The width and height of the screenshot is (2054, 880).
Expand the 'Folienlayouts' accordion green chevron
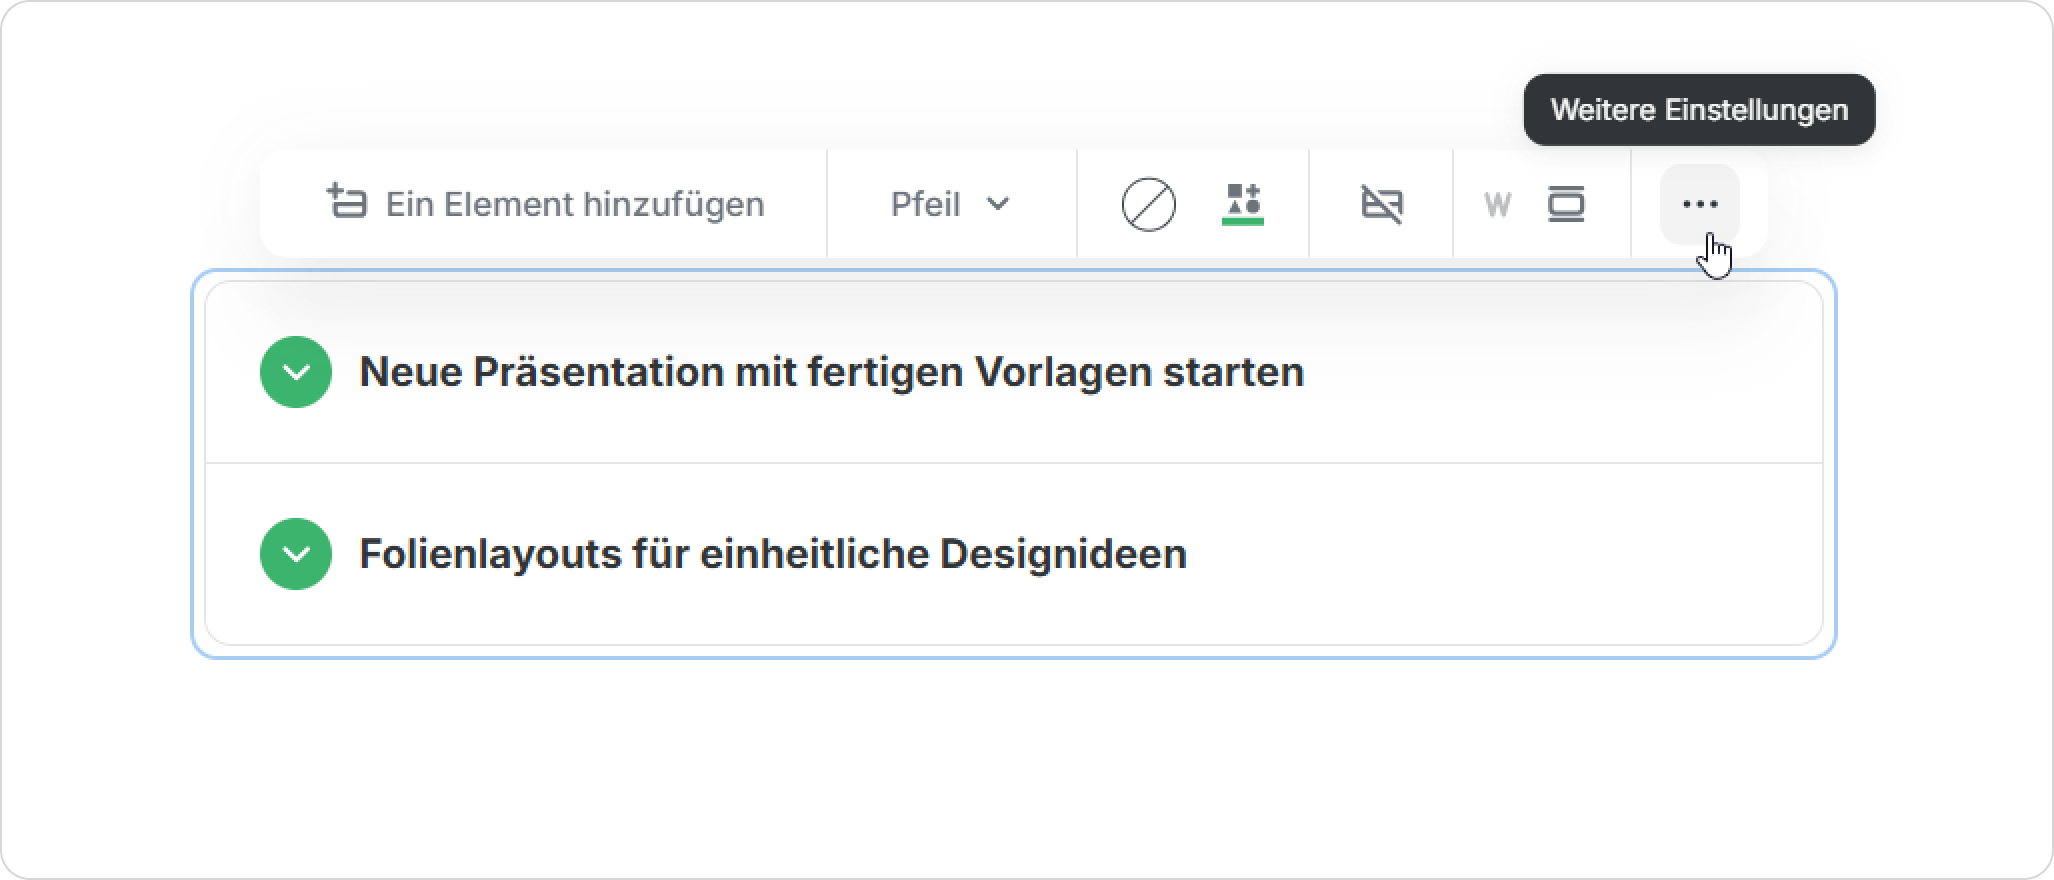296,554
